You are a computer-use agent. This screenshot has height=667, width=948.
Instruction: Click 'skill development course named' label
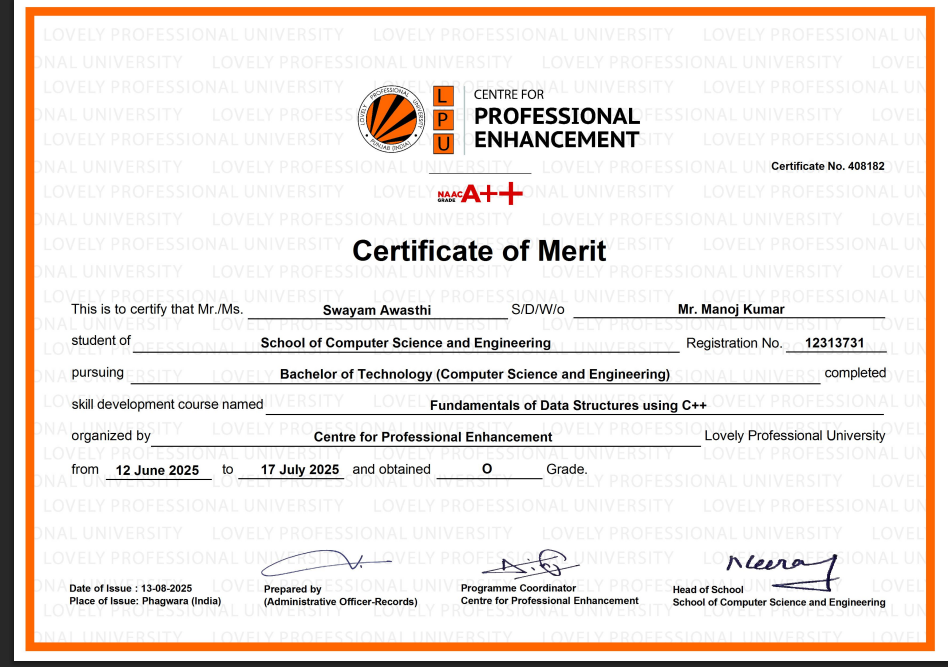167,405
